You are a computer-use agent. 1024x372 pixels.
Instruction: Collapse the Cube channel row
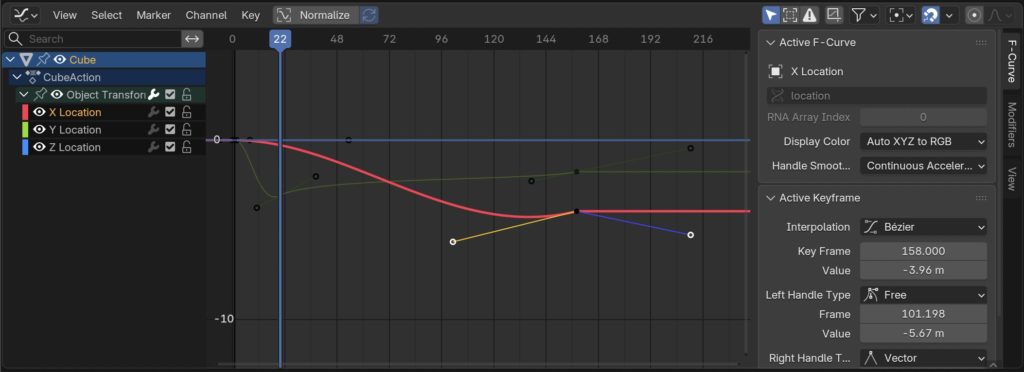tap(9, 59)
